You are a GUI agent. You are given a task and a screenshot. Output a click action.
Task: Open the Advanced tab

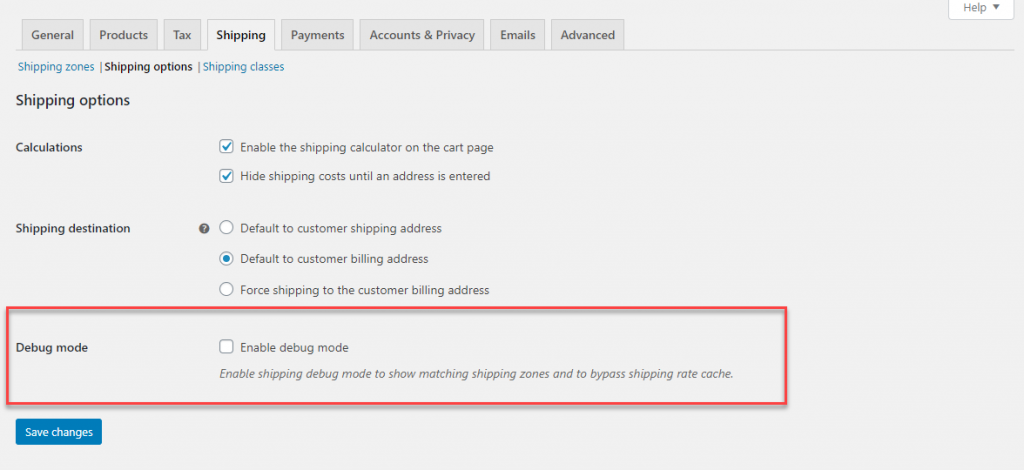587,35
